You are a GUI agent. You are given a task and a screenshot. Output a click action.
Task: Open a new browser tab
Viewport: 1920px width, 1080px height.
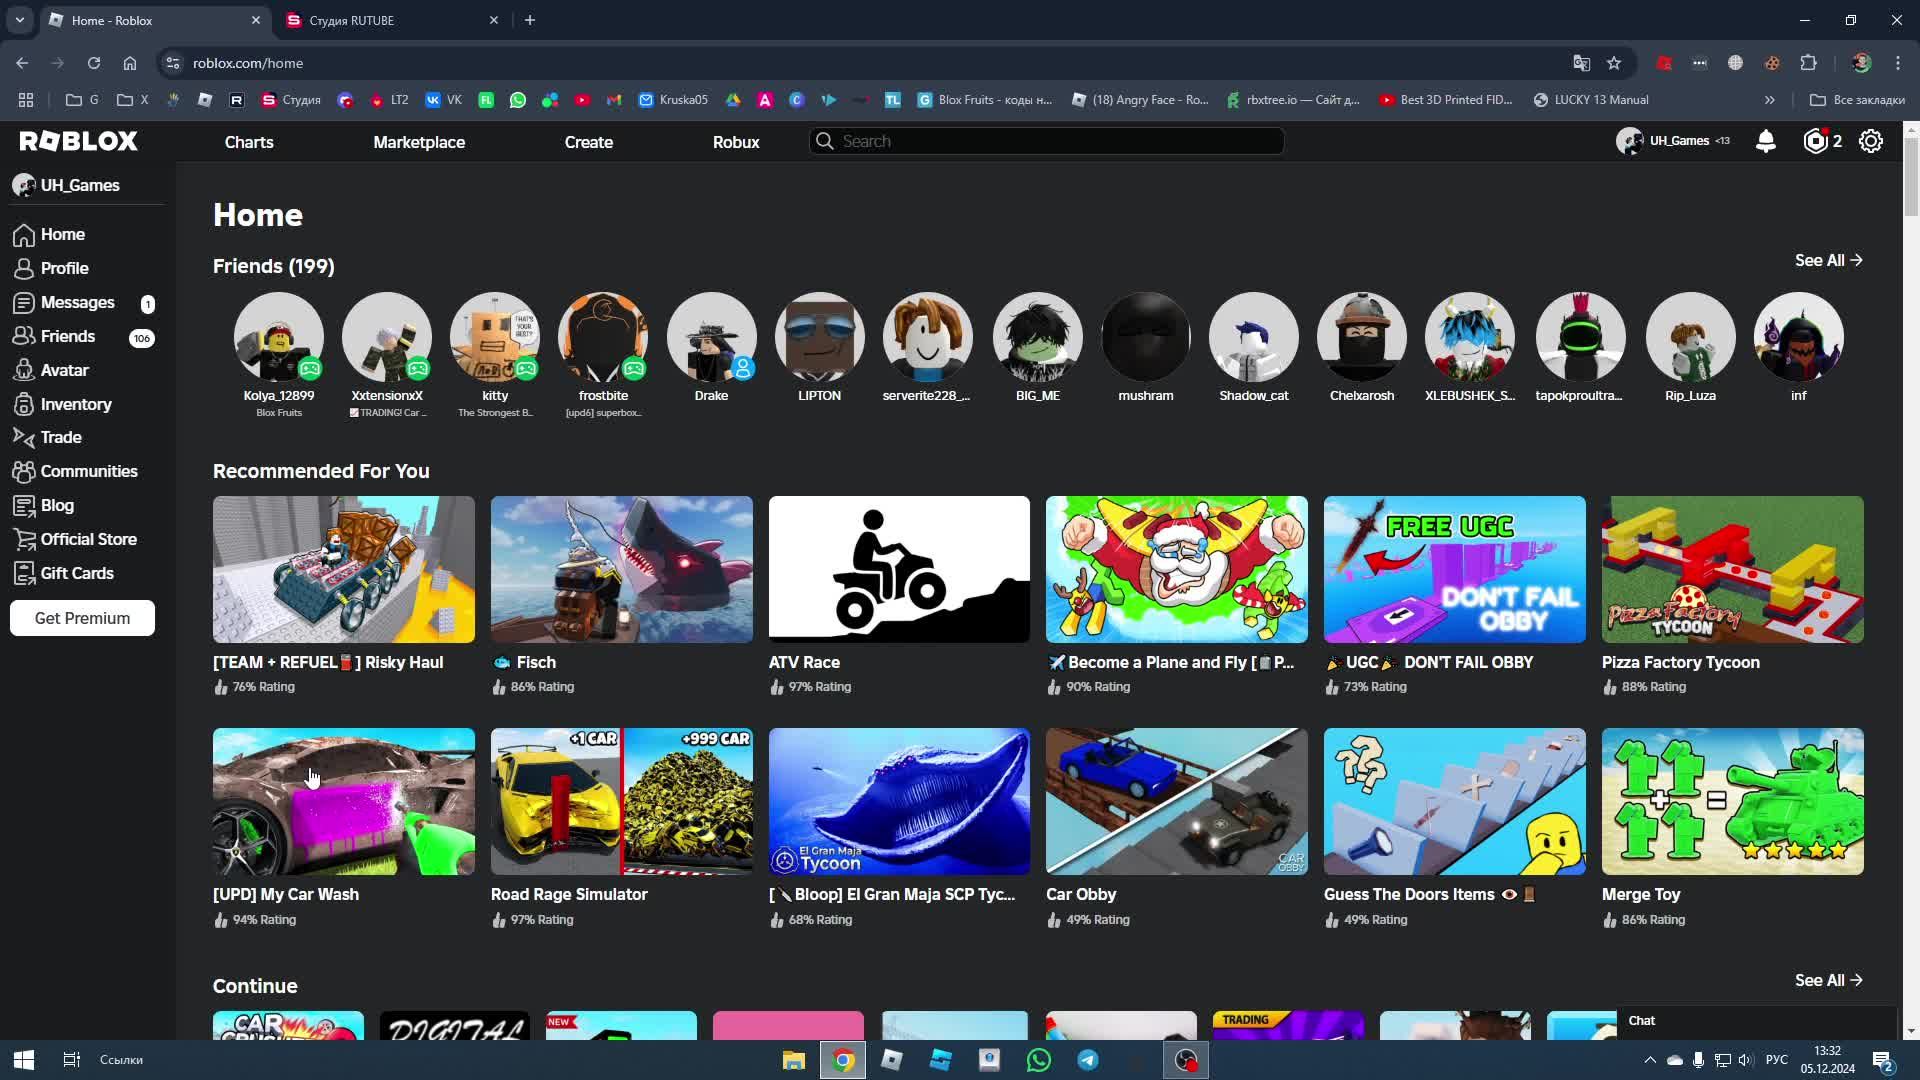pos(530,20)
